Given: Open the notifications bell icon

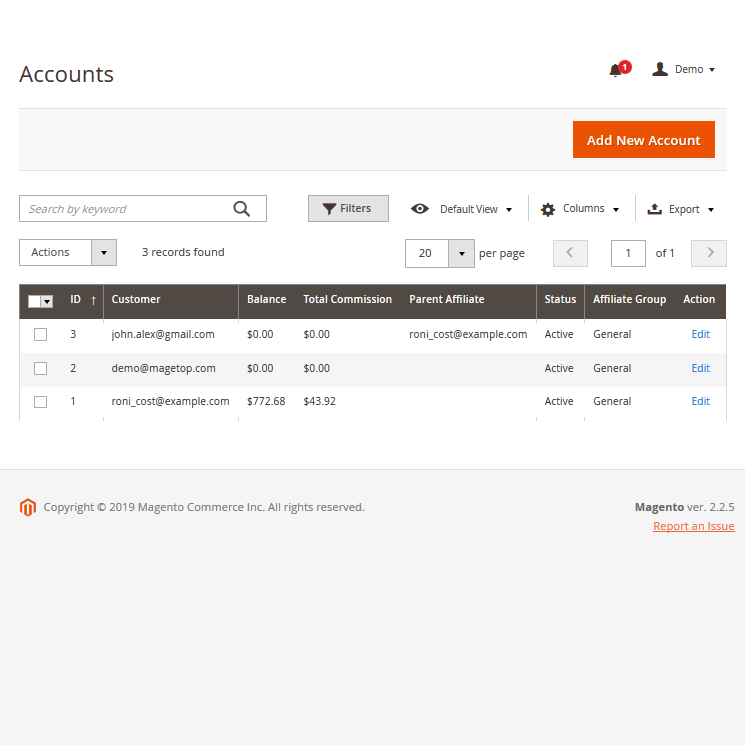Looking at the screenshot, I should 616,70.
